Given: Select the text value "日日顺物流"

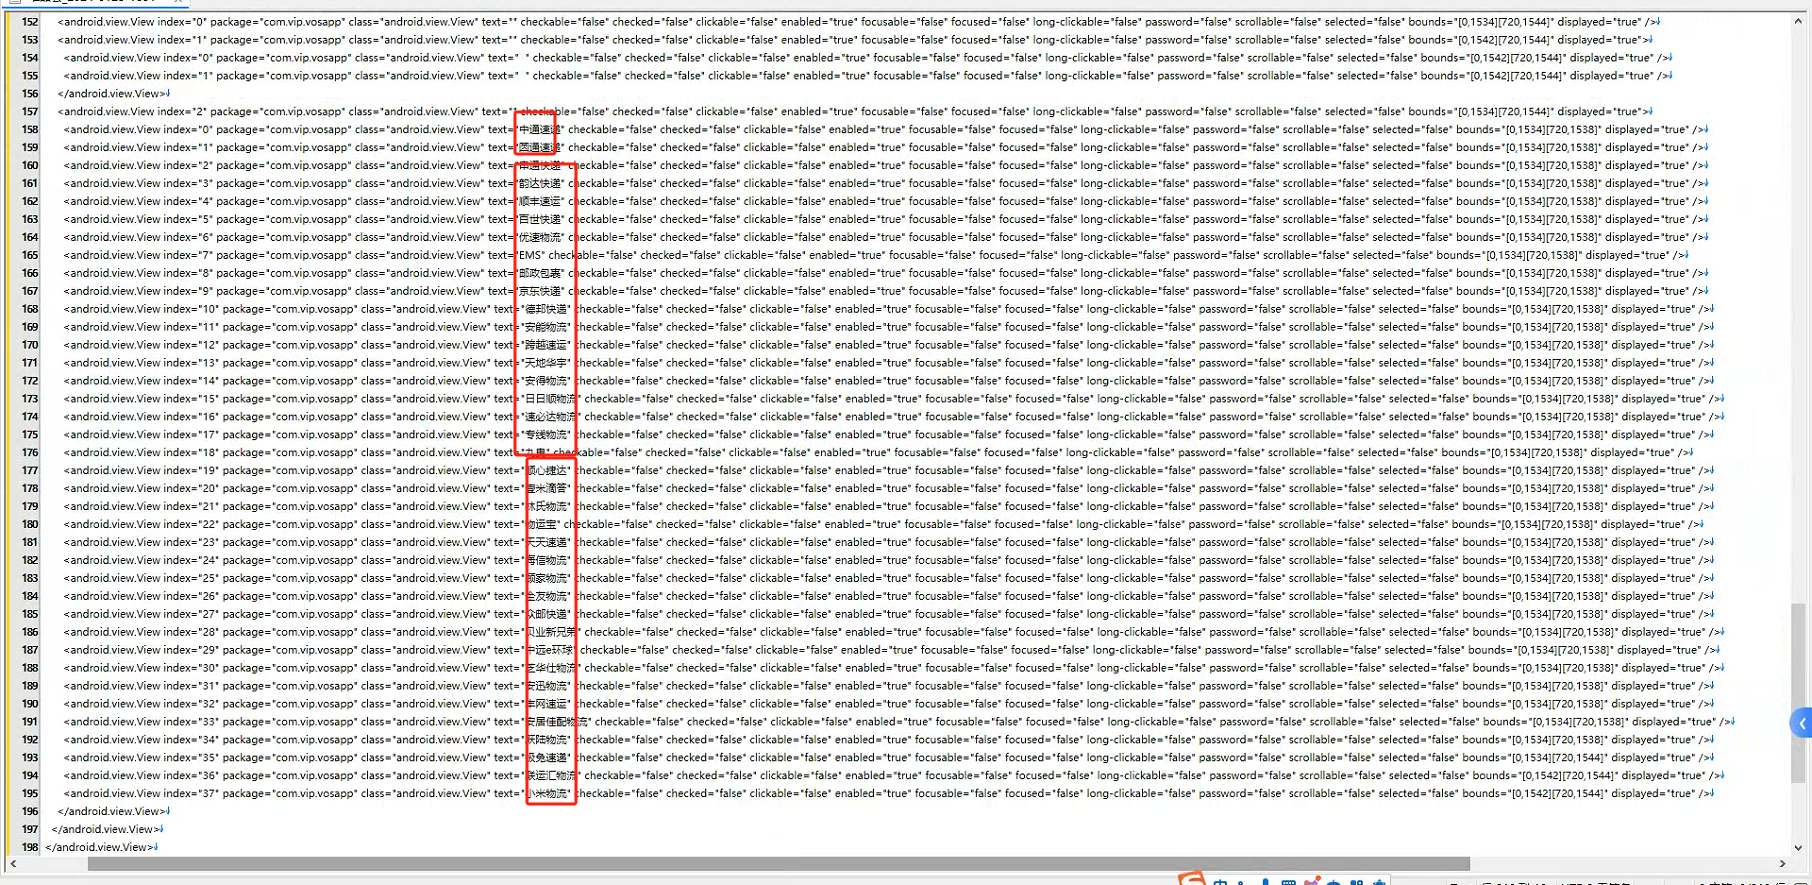Looking at the screenshot, I should tap(551, 399).
